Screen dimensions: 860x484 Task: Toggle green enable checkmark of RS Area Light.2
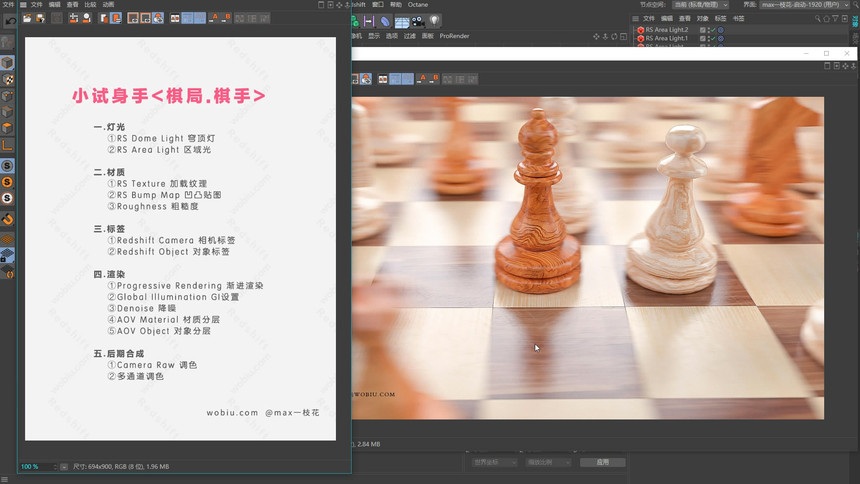point(712,30)
